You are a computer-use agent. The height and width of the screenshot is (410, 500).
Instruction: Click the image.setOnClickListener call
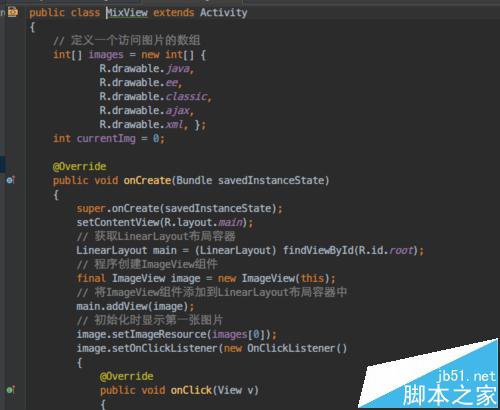212,348
